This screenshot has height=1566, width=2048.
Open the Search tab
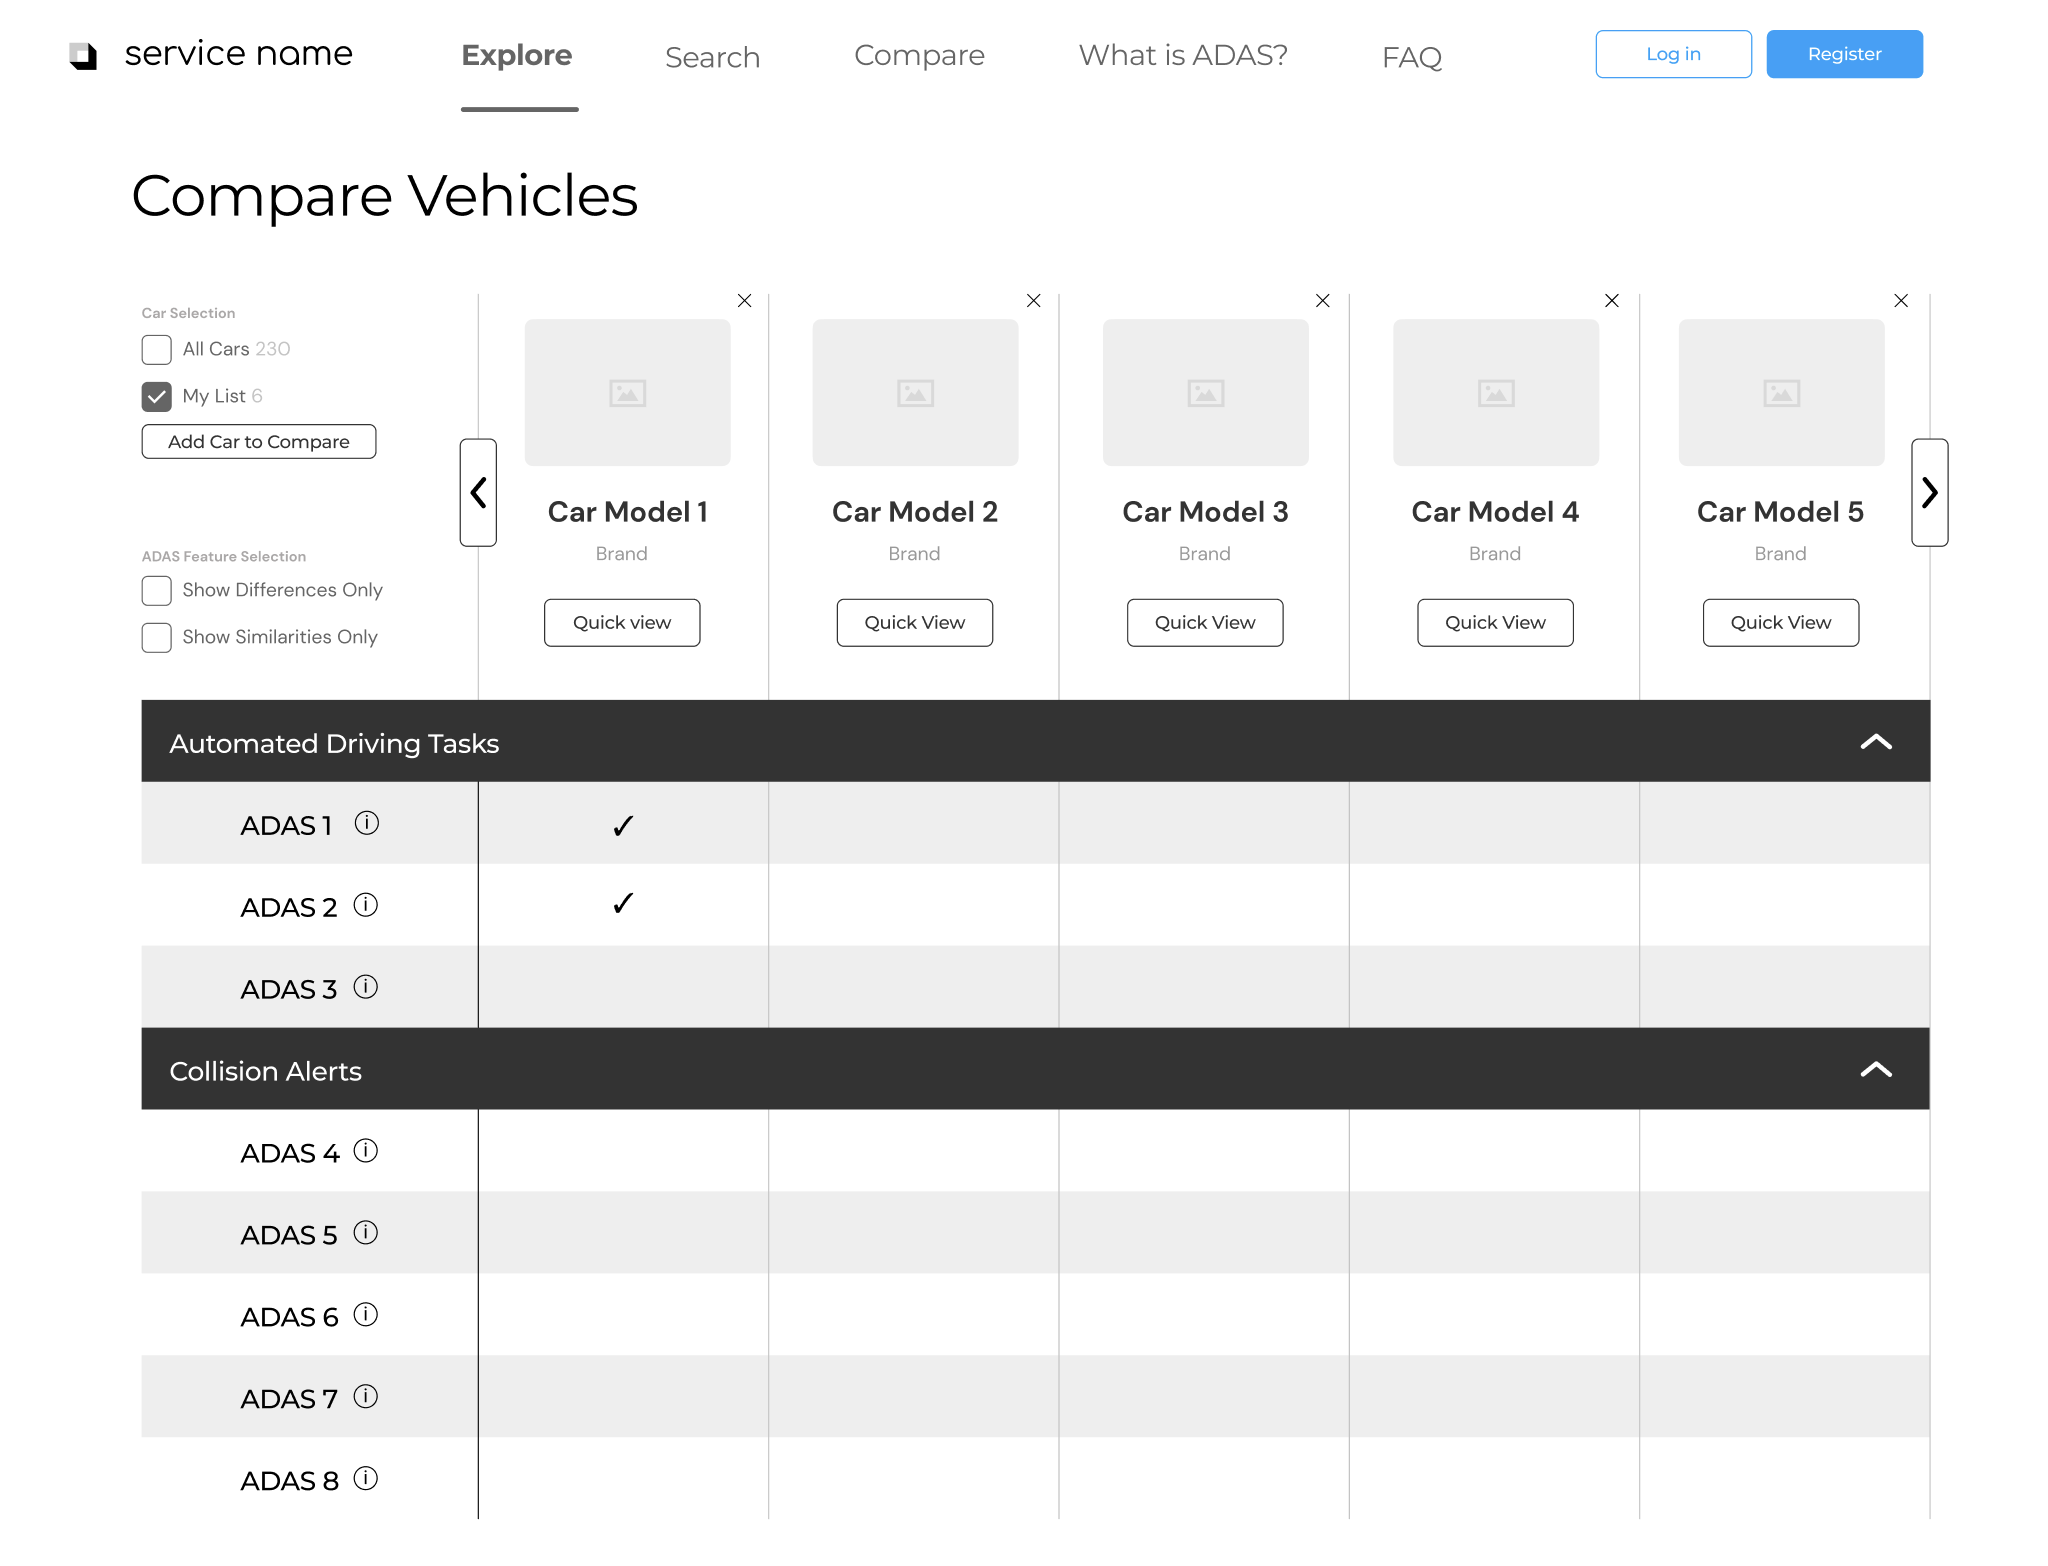coord(713,58)
